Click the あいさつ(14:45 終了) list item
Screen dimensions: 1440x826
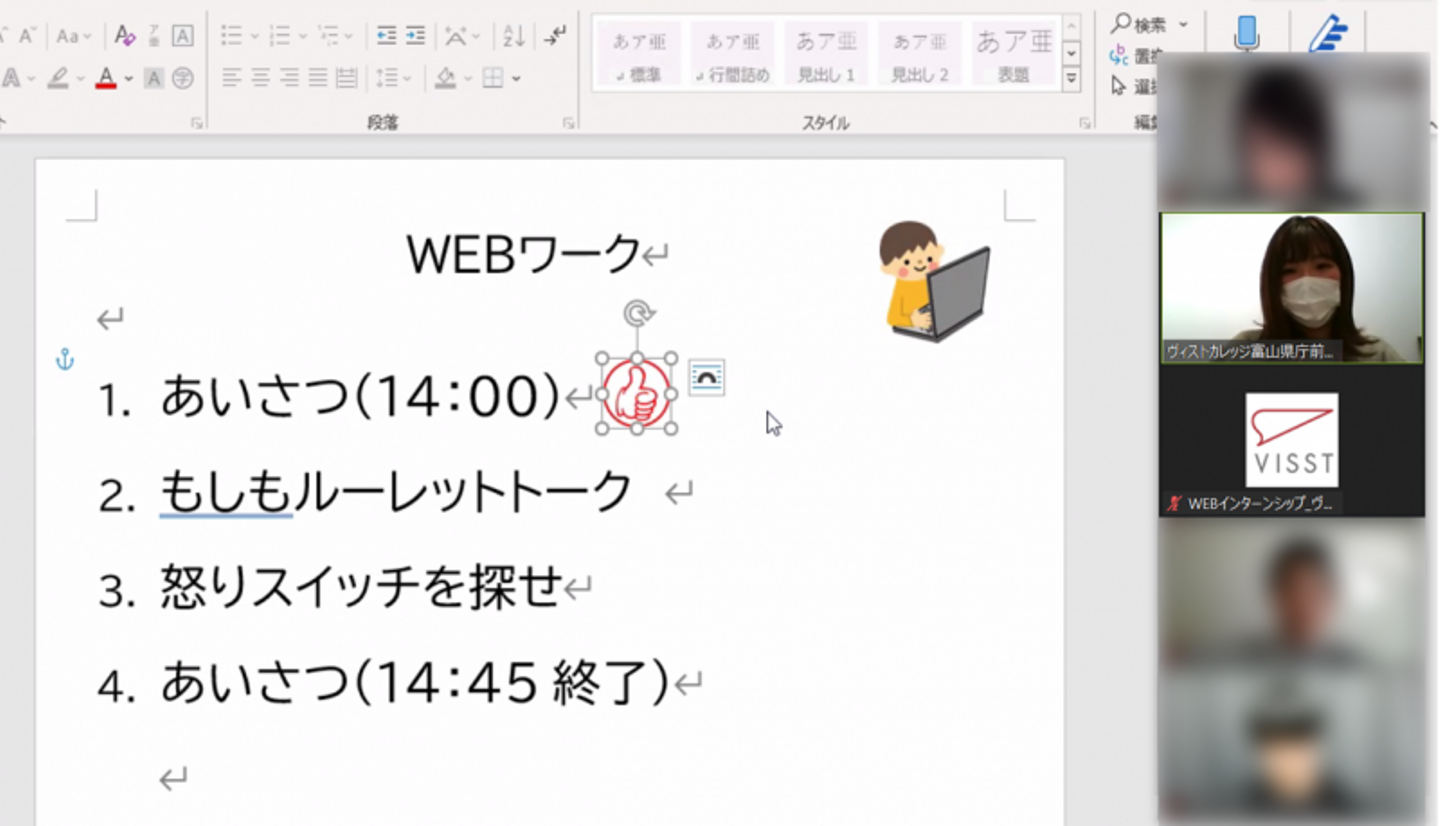tap(414, 683)
